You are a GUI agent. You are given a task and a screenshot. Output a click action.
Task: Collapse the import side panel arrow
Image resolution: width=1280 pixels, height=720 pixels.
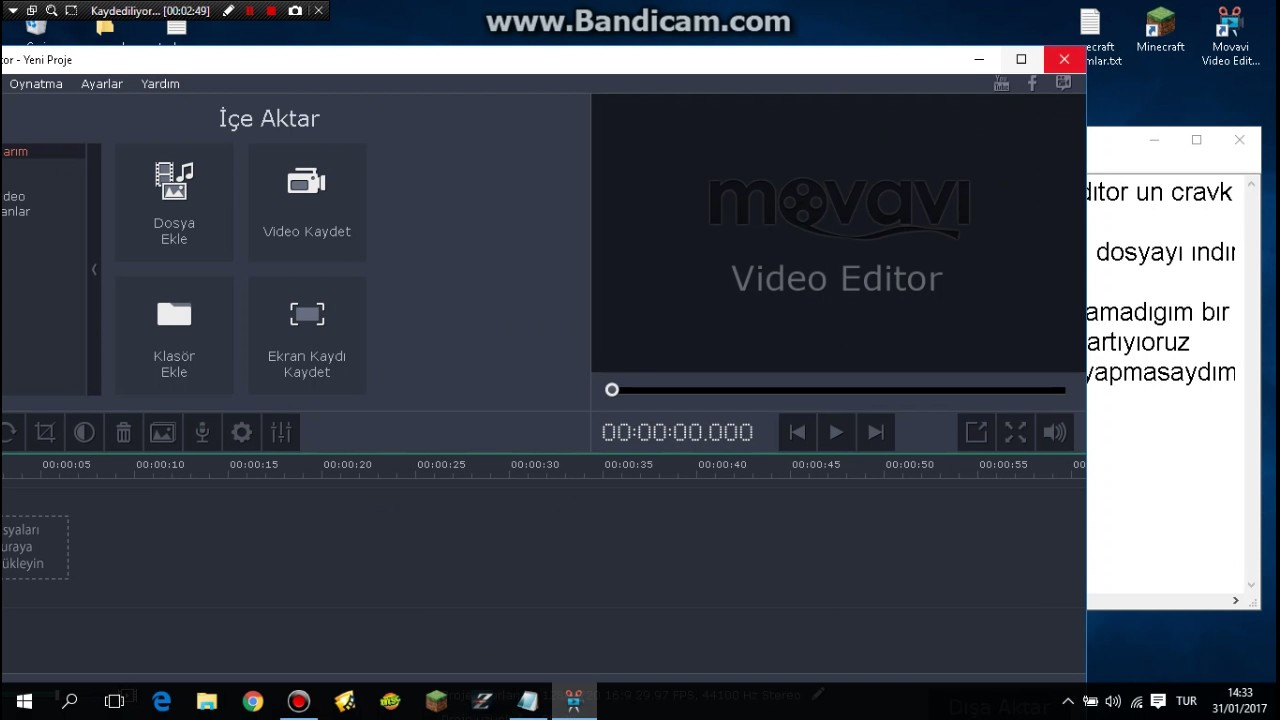94,269
